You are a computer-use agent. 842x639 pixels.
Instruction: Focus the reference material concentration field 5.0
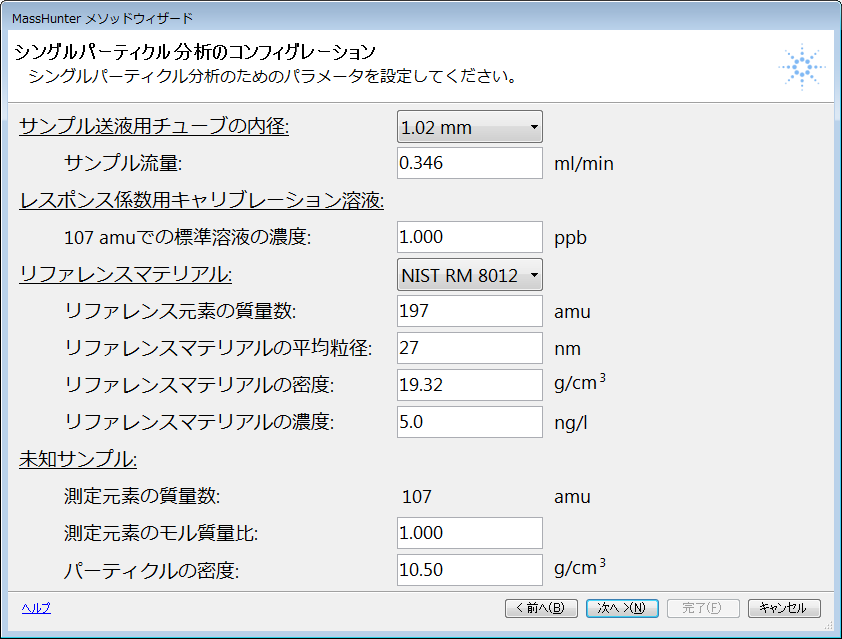tap(470, 422)
